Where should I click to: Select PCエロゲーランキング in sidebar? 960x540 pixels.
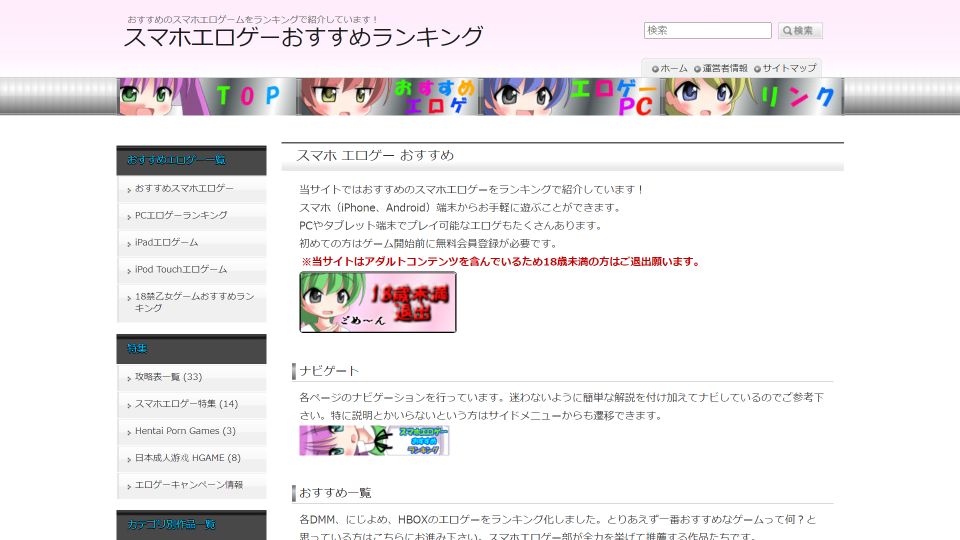tap(181, 215)
